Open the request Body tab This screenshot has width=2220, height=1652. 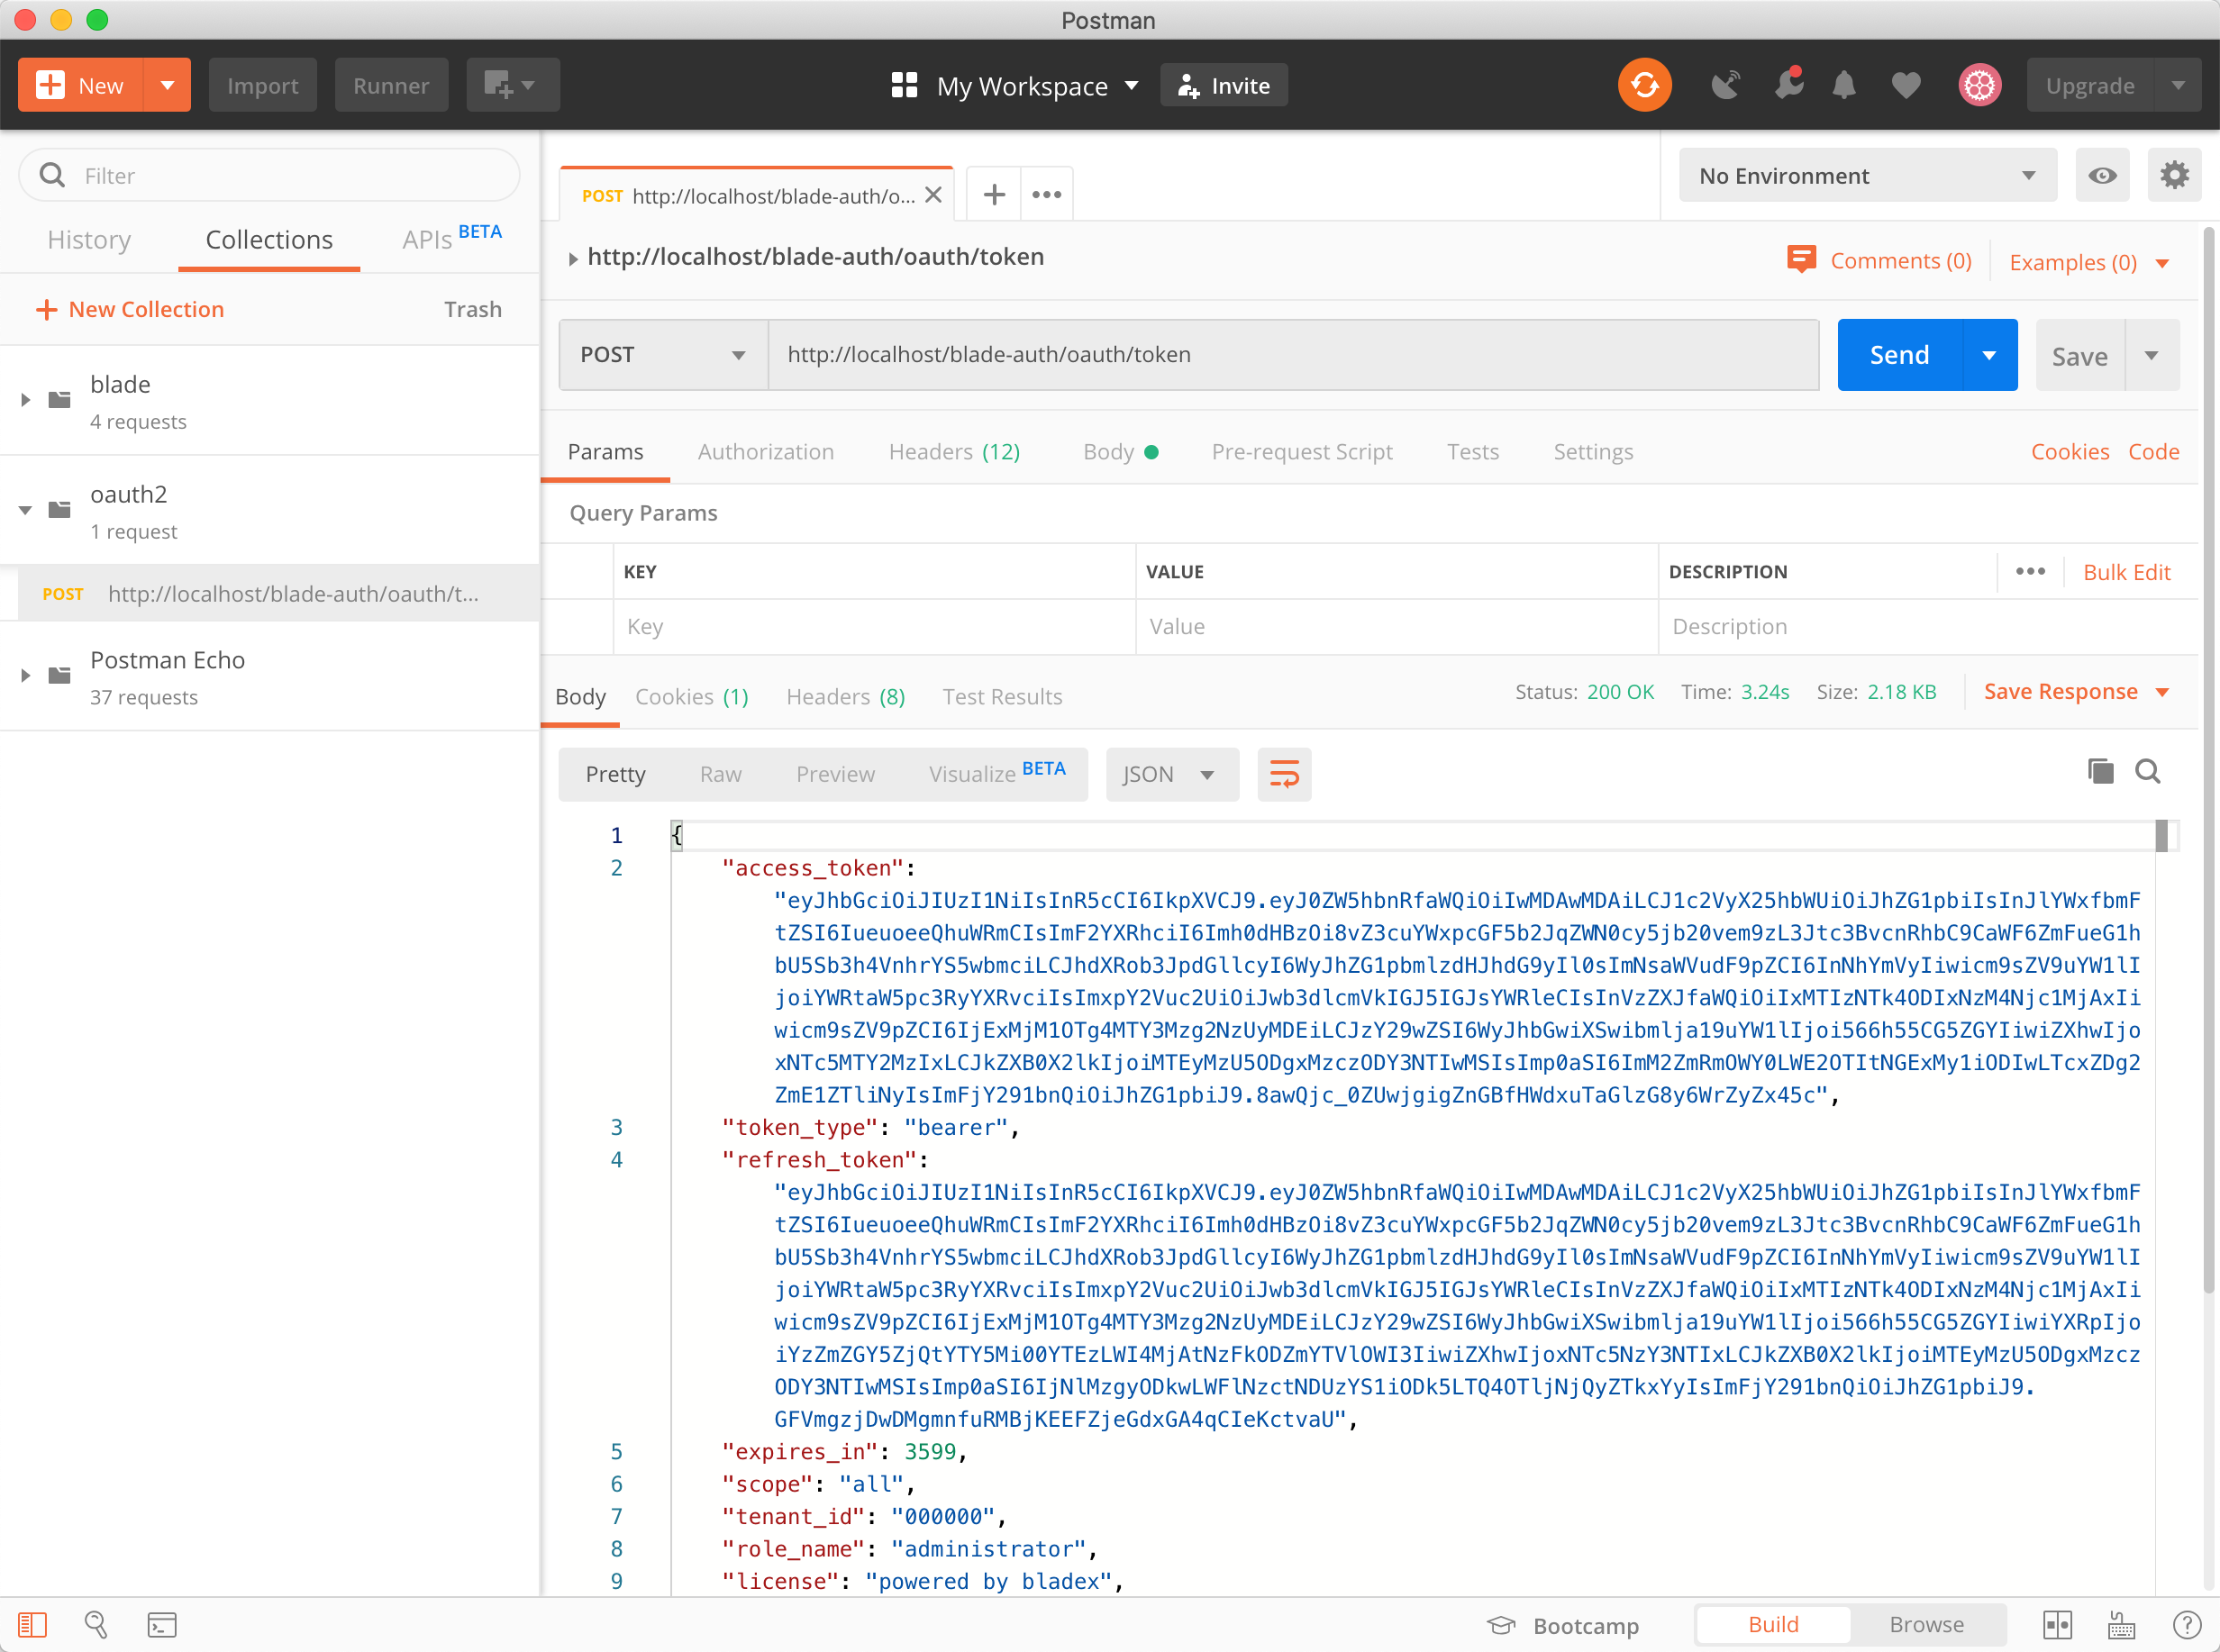[1120, 451]
